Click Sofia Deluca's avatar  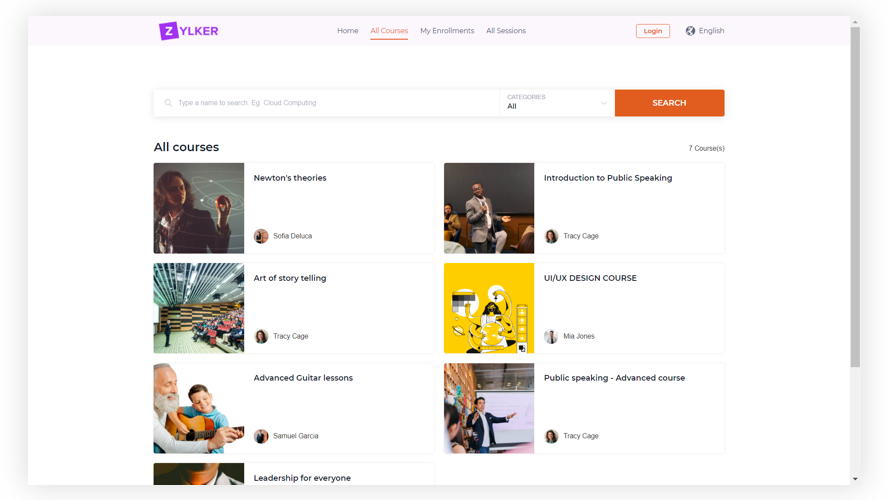tap(261, 236)
